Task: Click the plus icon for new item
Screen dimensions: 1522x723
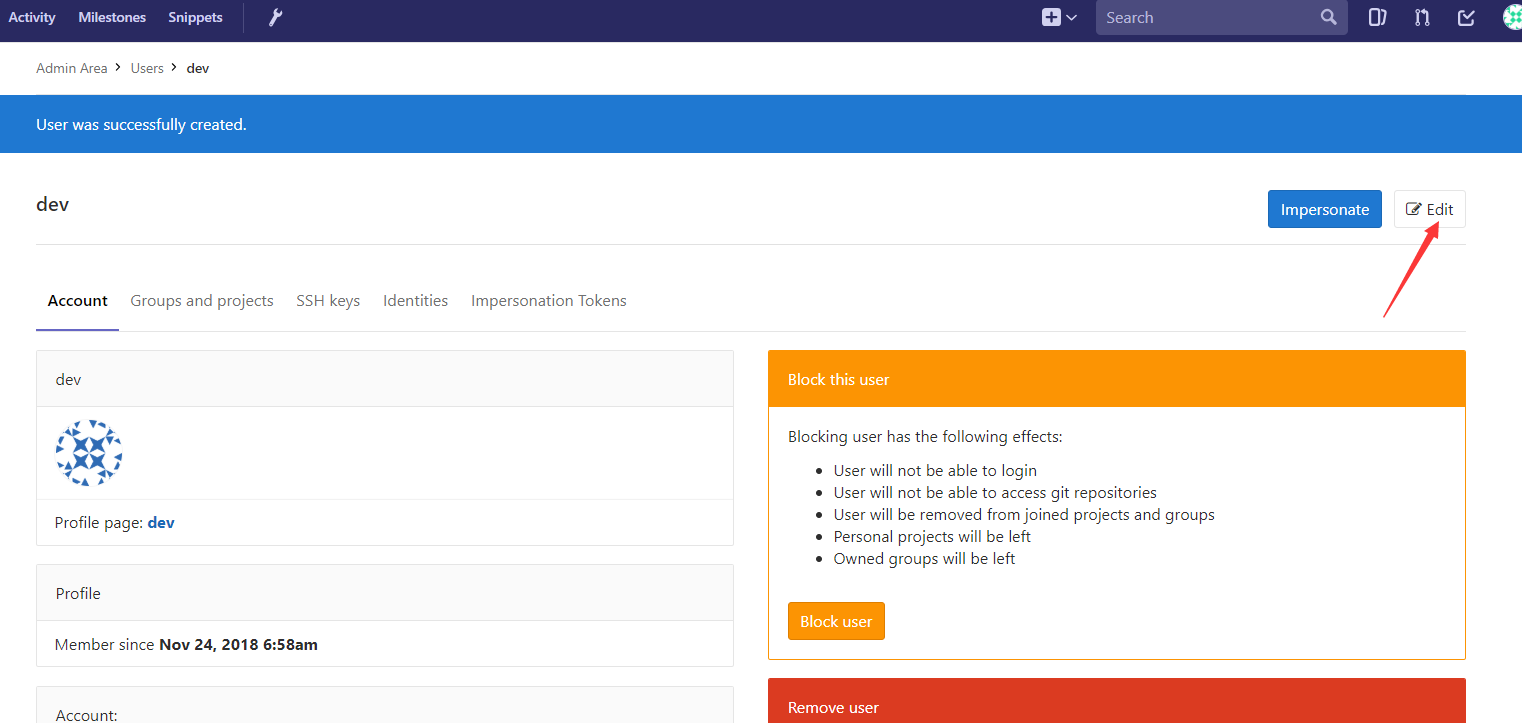Action: tap(1051, 17)
